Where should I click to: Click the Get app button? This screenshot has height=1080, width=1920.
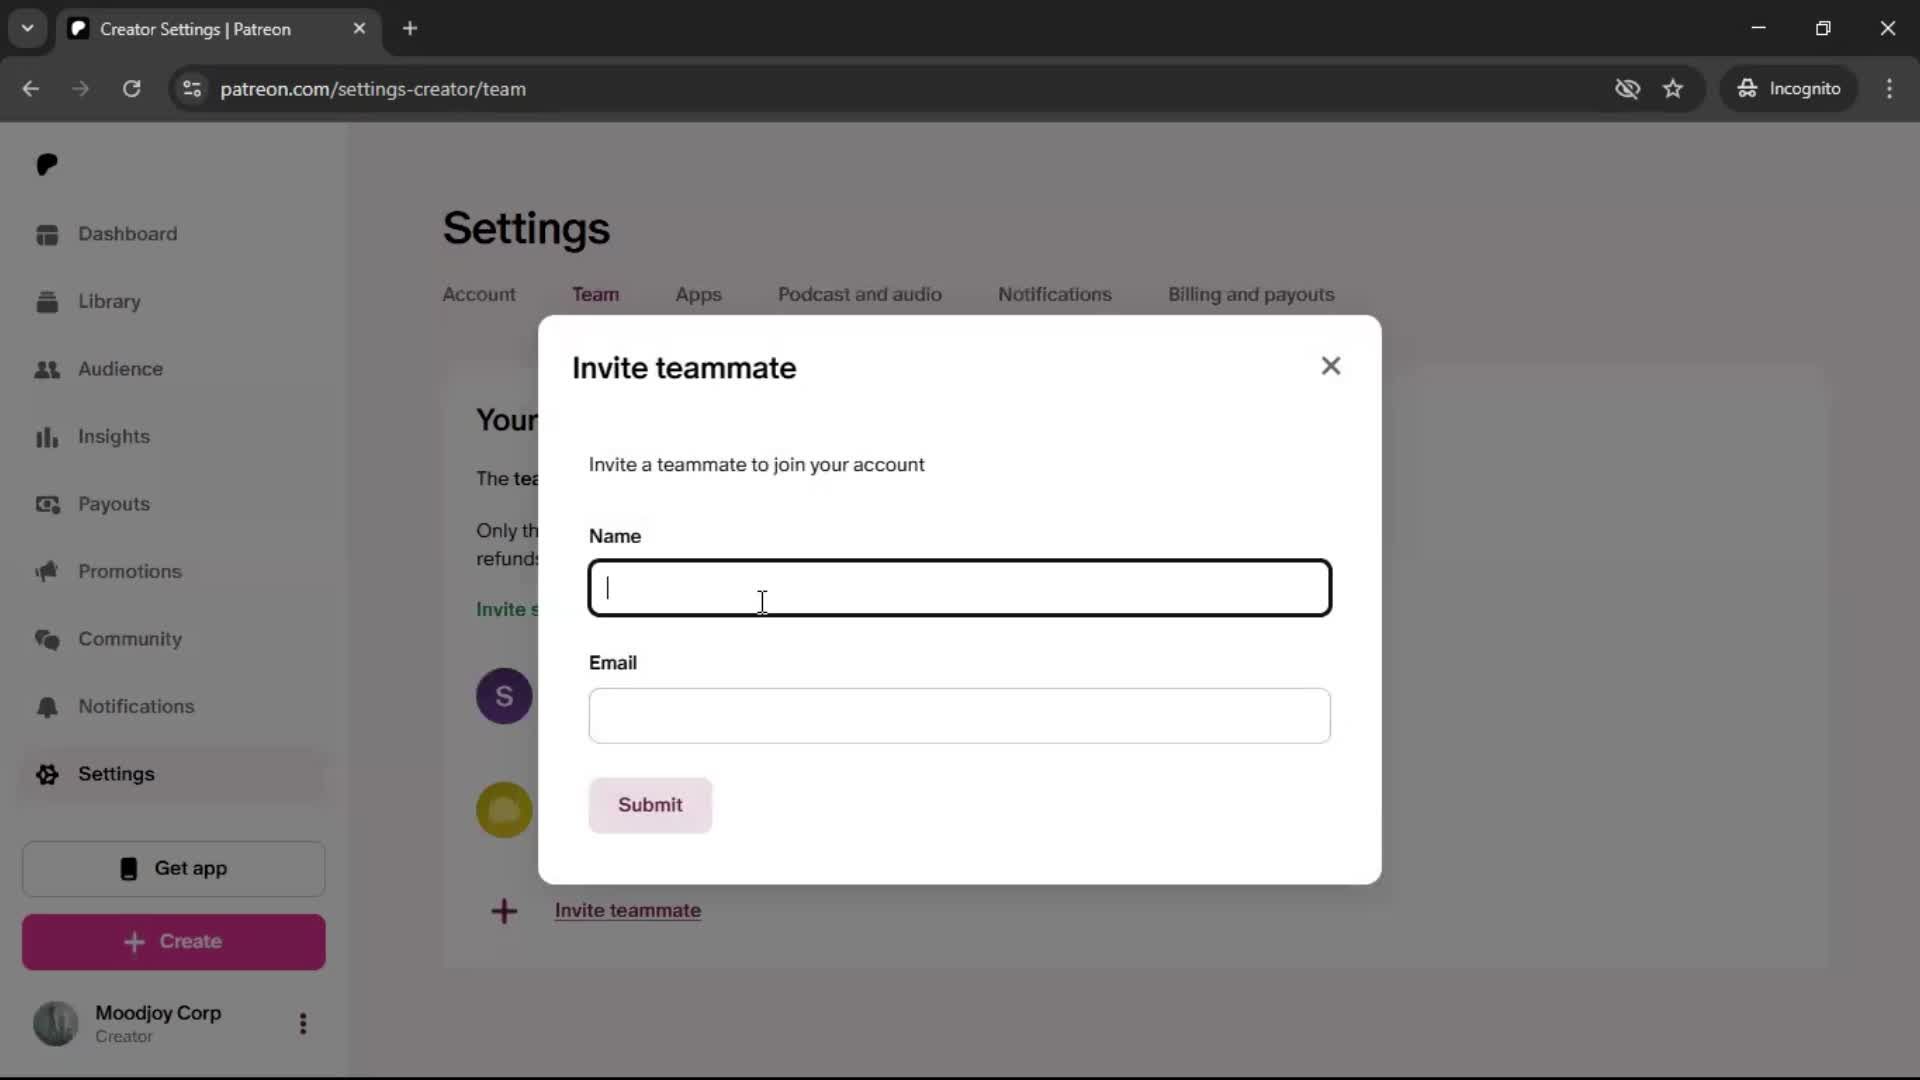click(174, 869)
